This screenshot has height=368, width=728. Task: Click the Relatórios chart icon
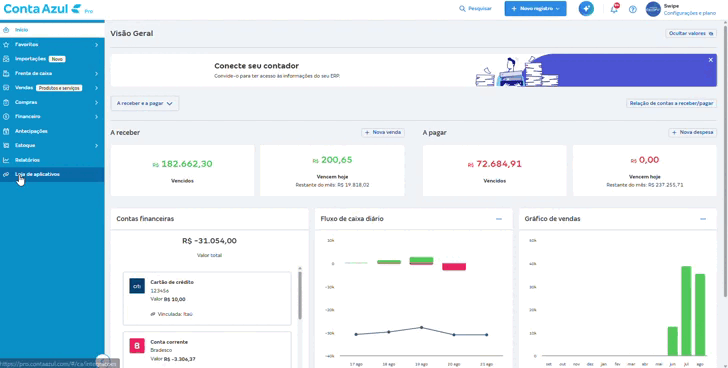(6, 160)
